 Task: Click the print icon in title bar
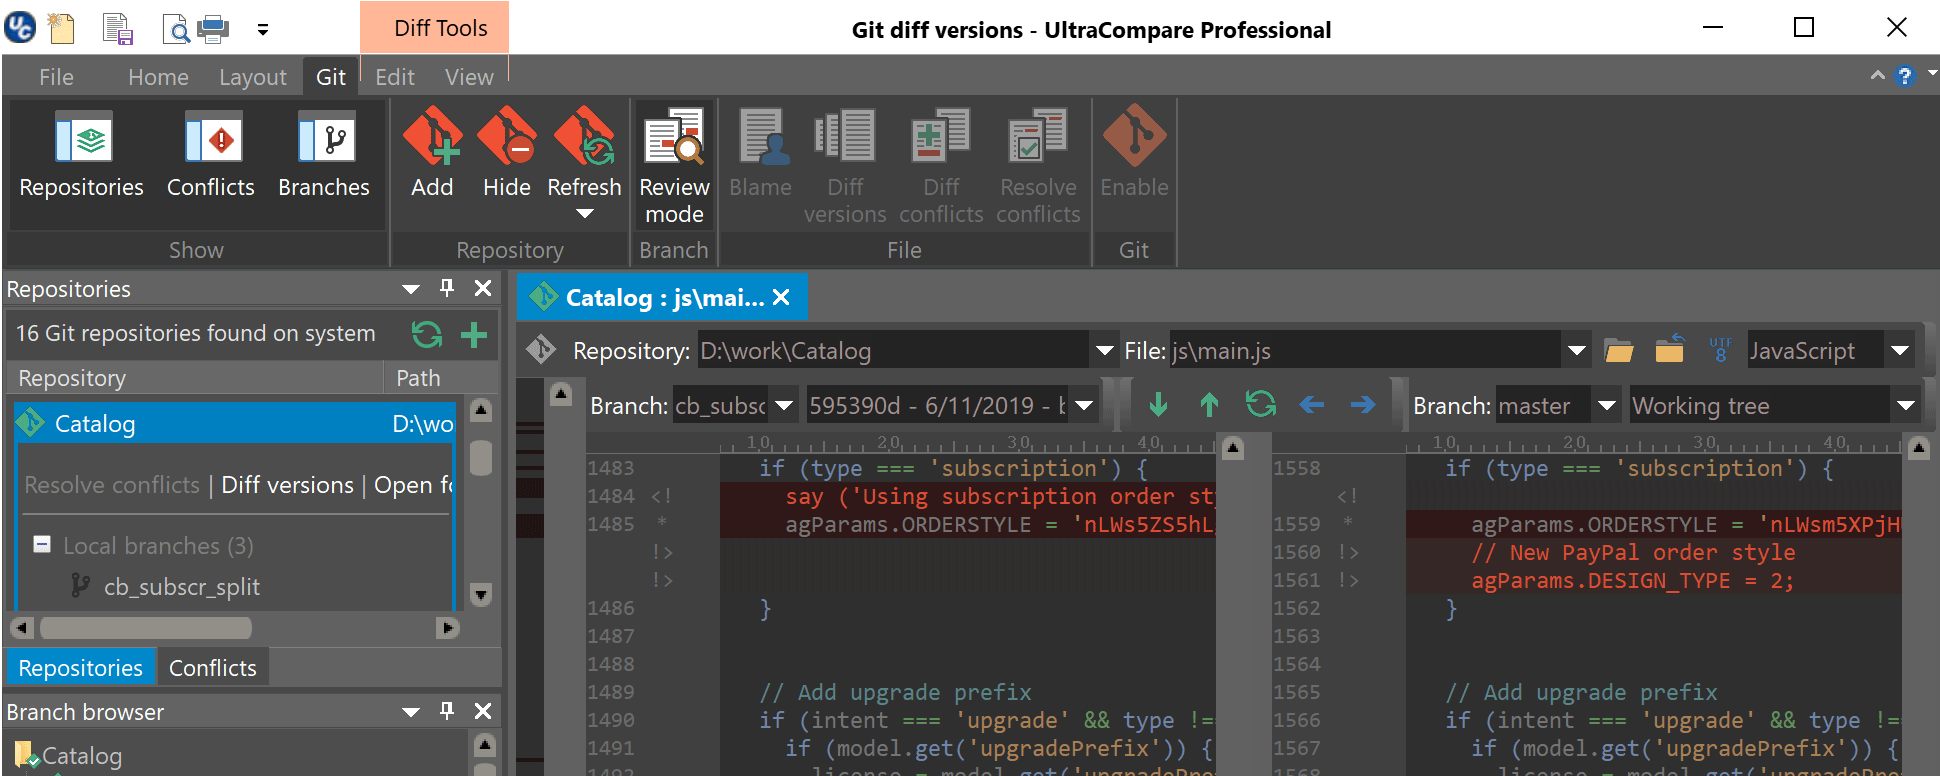[x=213, y=29]
